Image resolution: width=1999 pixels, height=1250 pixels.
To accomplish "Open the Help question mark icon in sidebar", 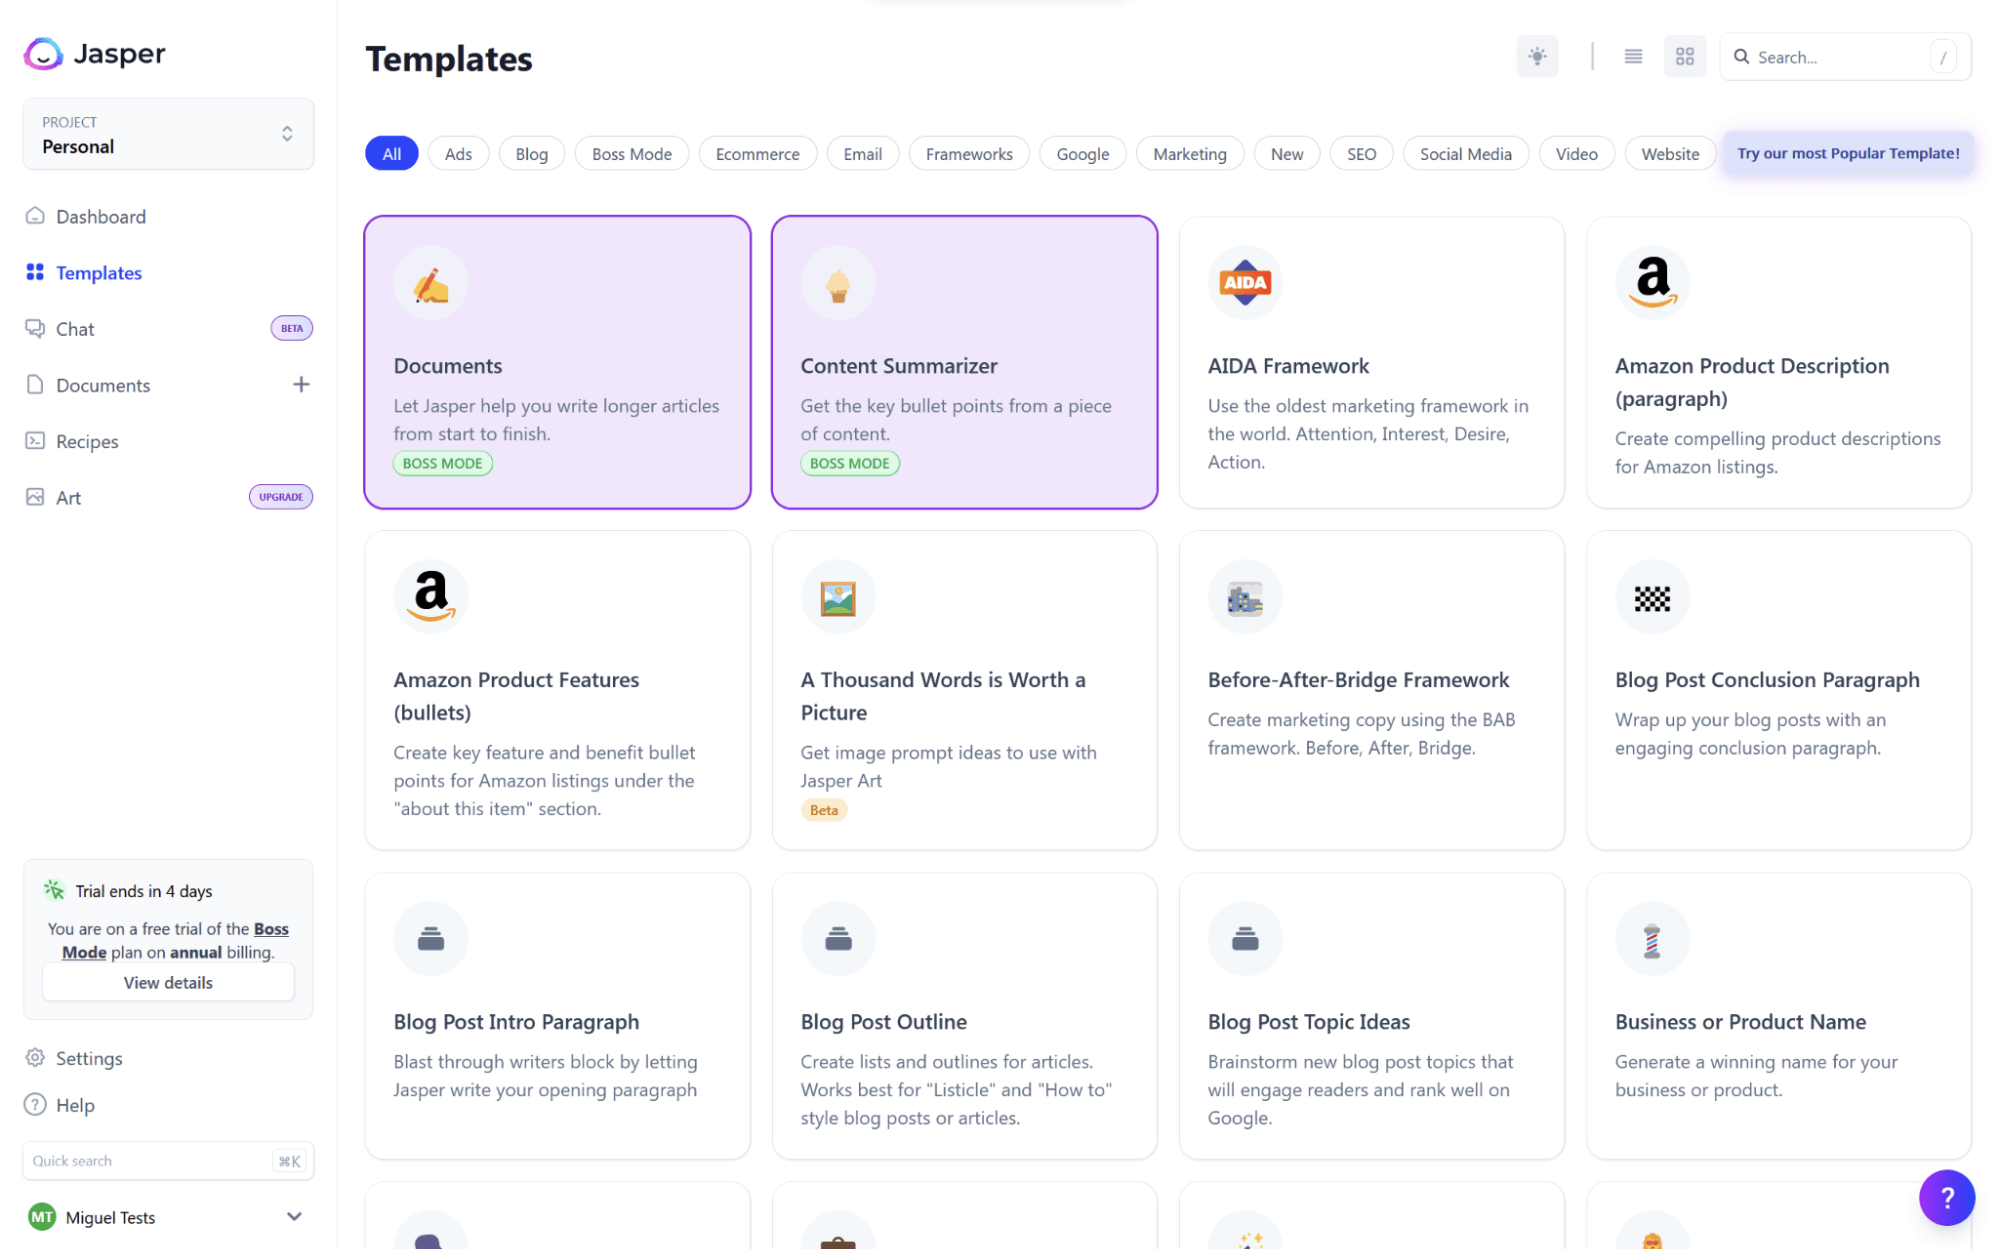I will coord(35,1104).
